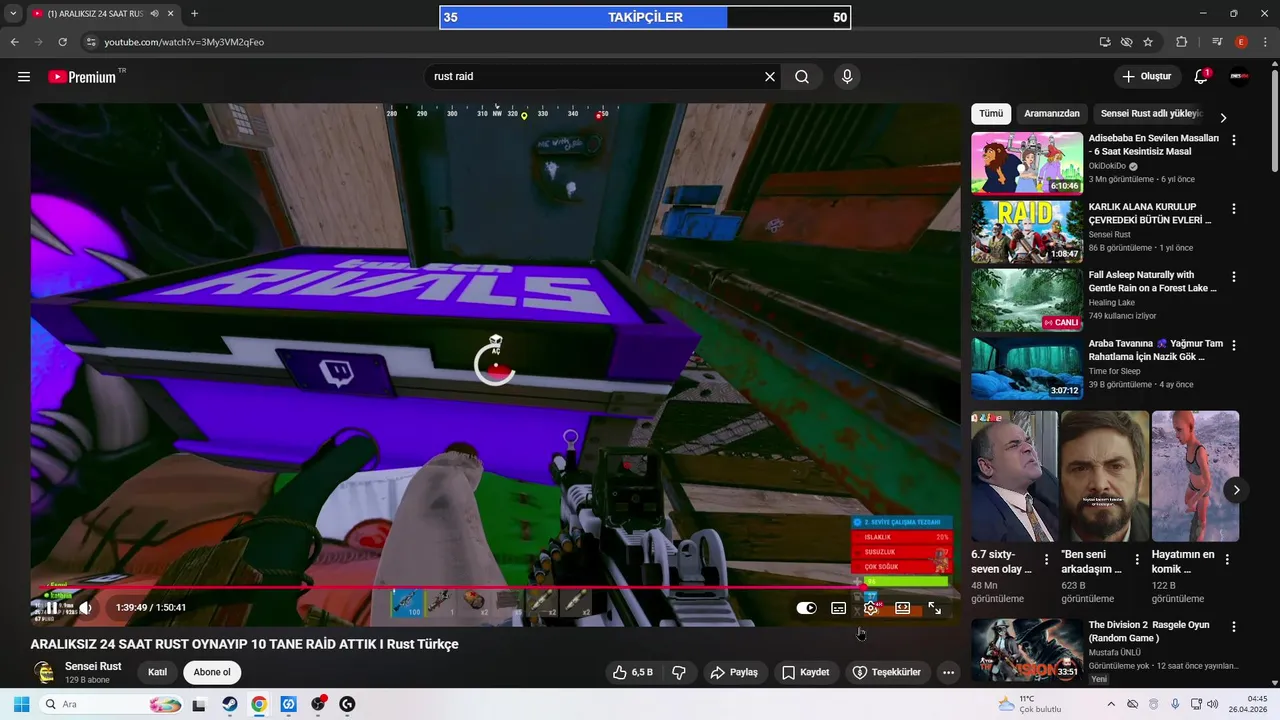
Task: Open YouTube notifications bell
Action: pos(1201,77)
